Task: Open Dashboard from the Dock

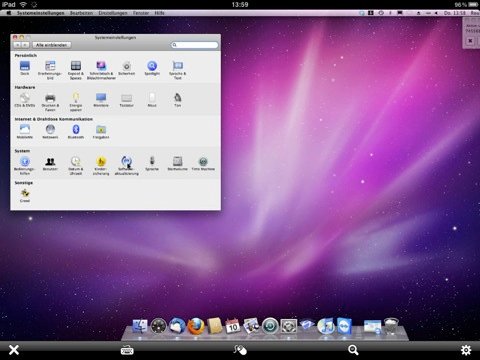Action: point(158,326)
